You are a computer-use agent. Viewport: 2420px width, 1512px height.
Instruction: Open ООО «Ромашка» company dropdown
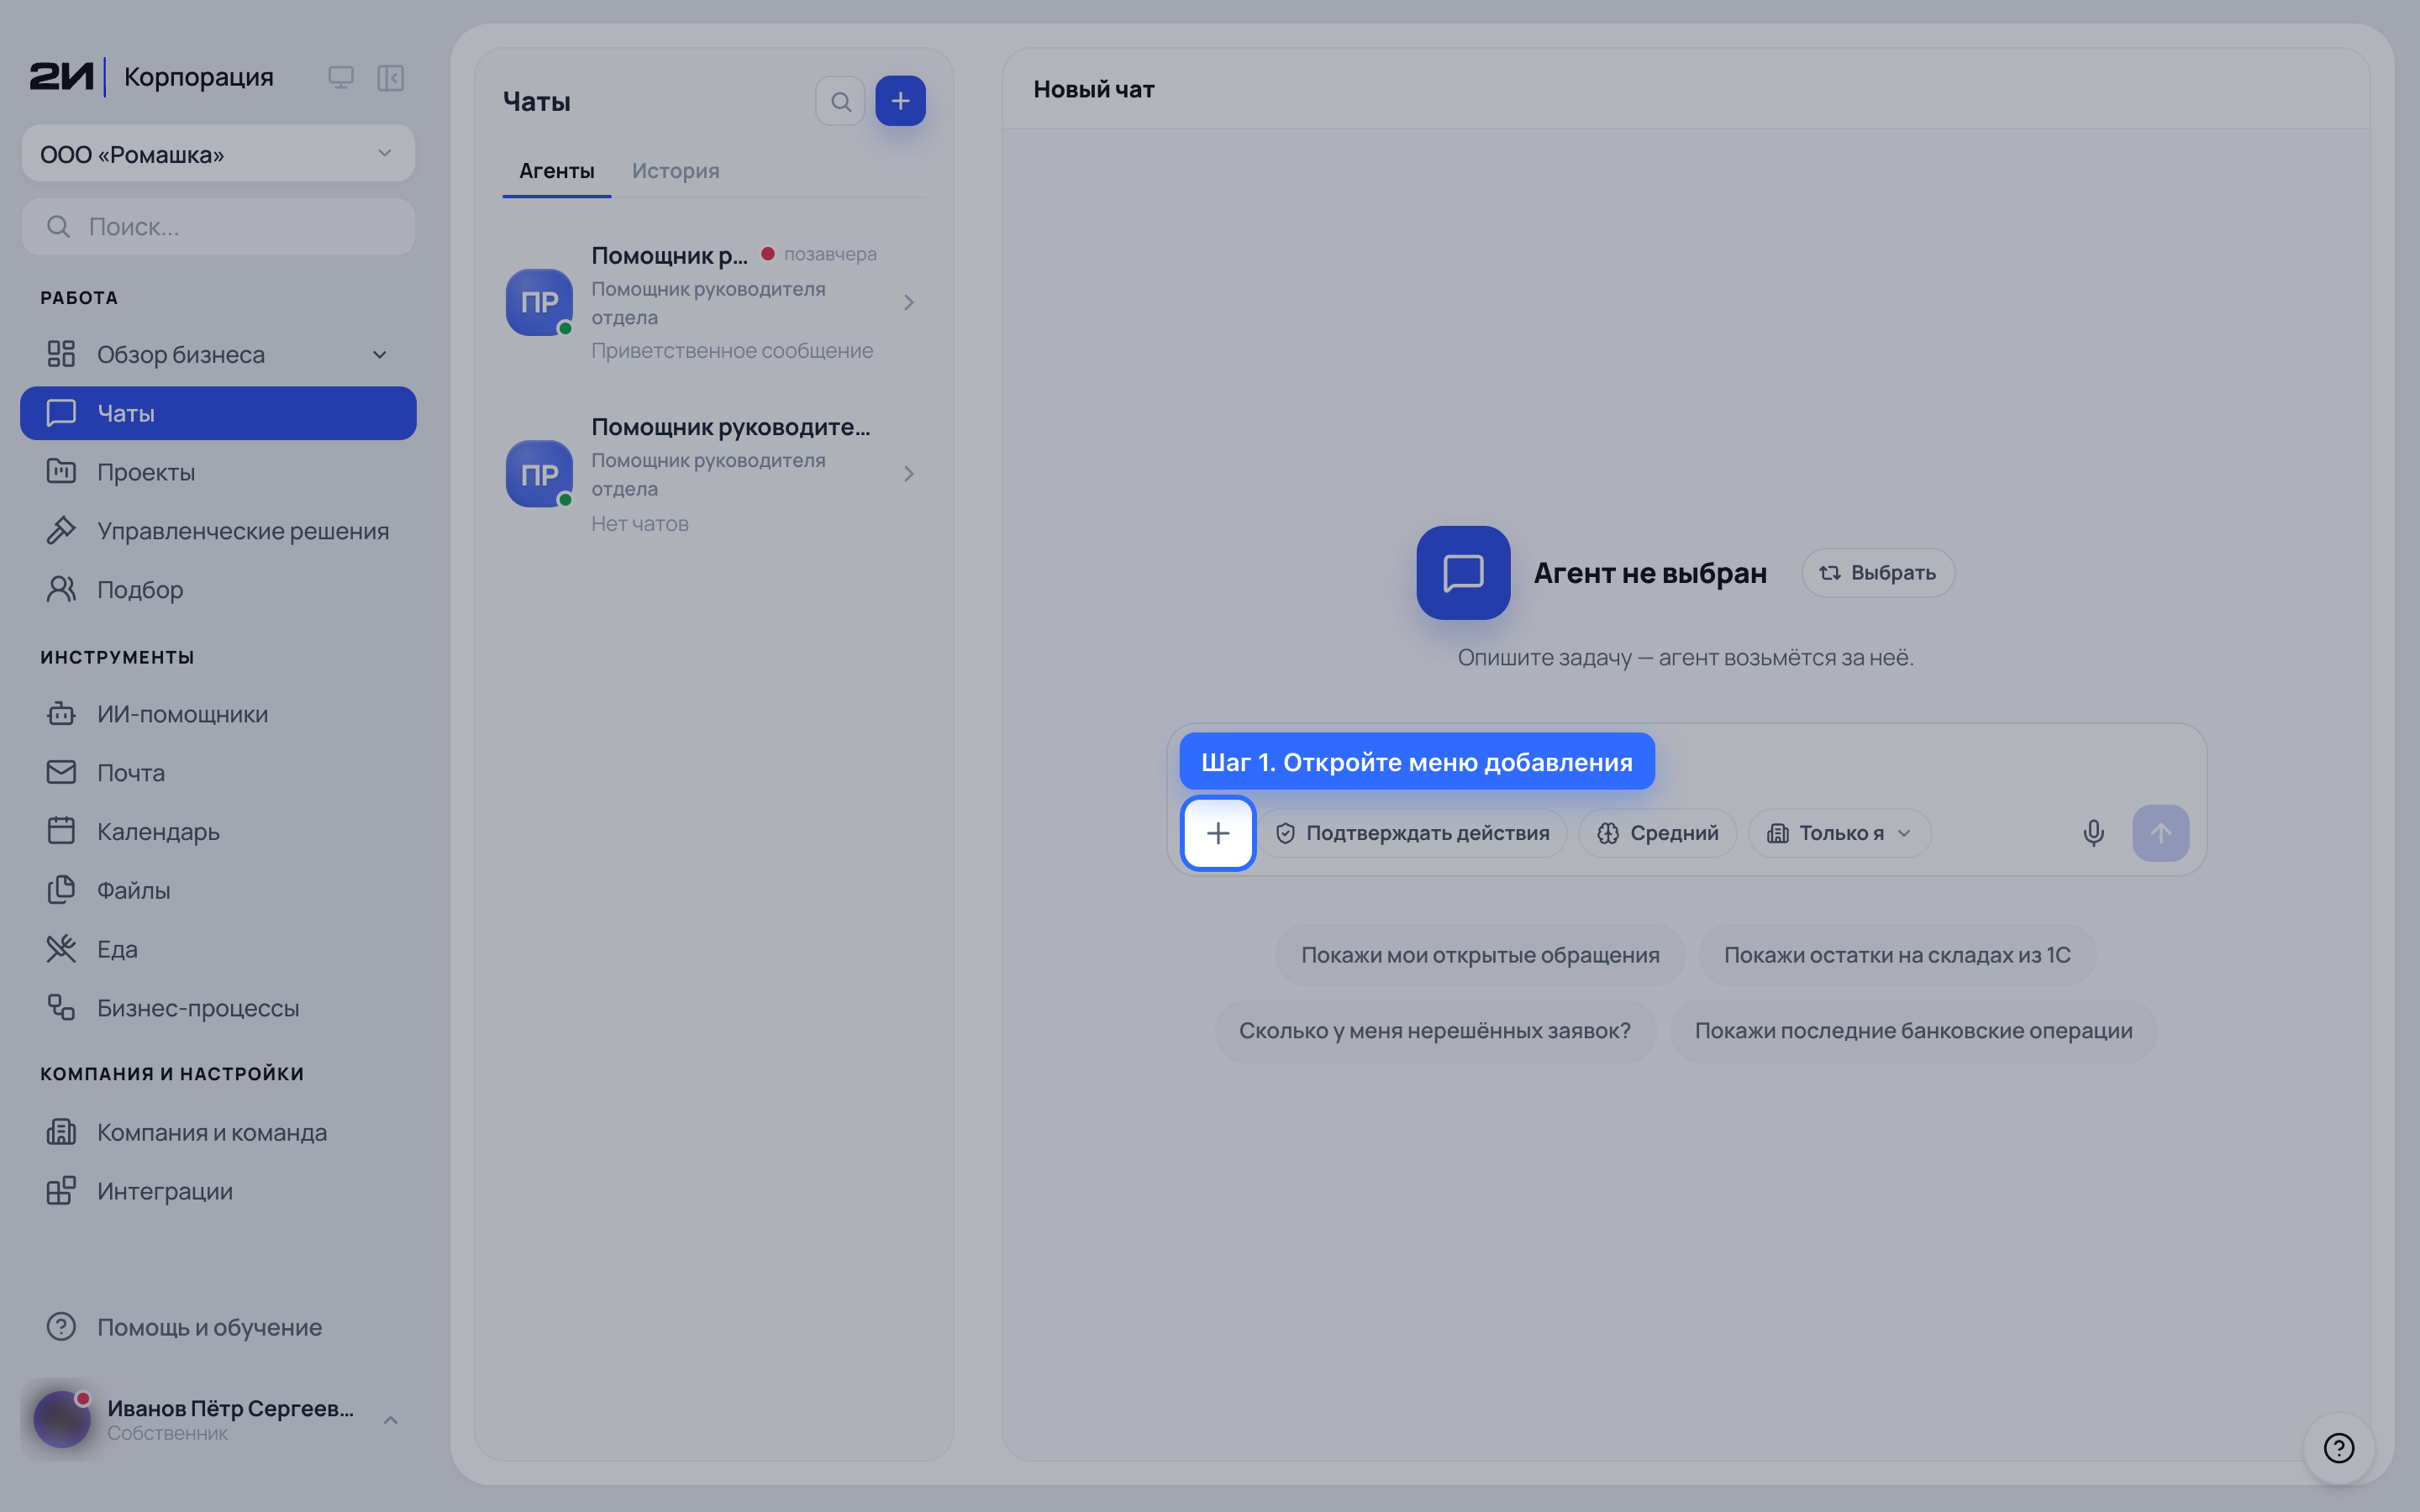pyautogui.click(x=218, y=154)
